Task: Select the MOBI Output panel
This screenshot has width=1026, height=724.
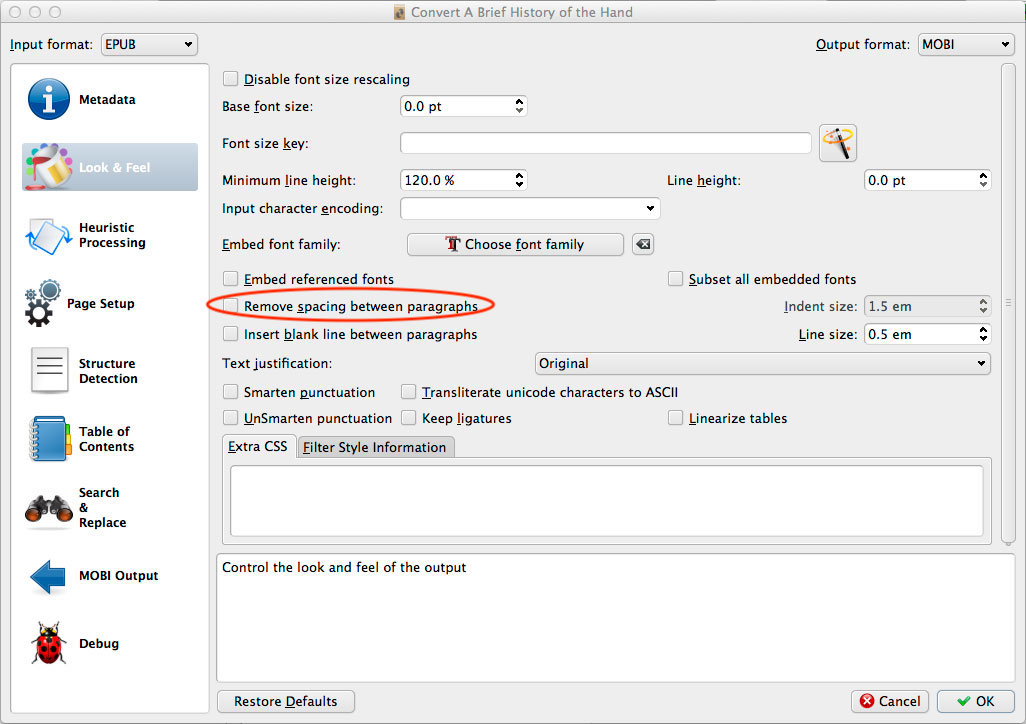Action: pos(108,575)
